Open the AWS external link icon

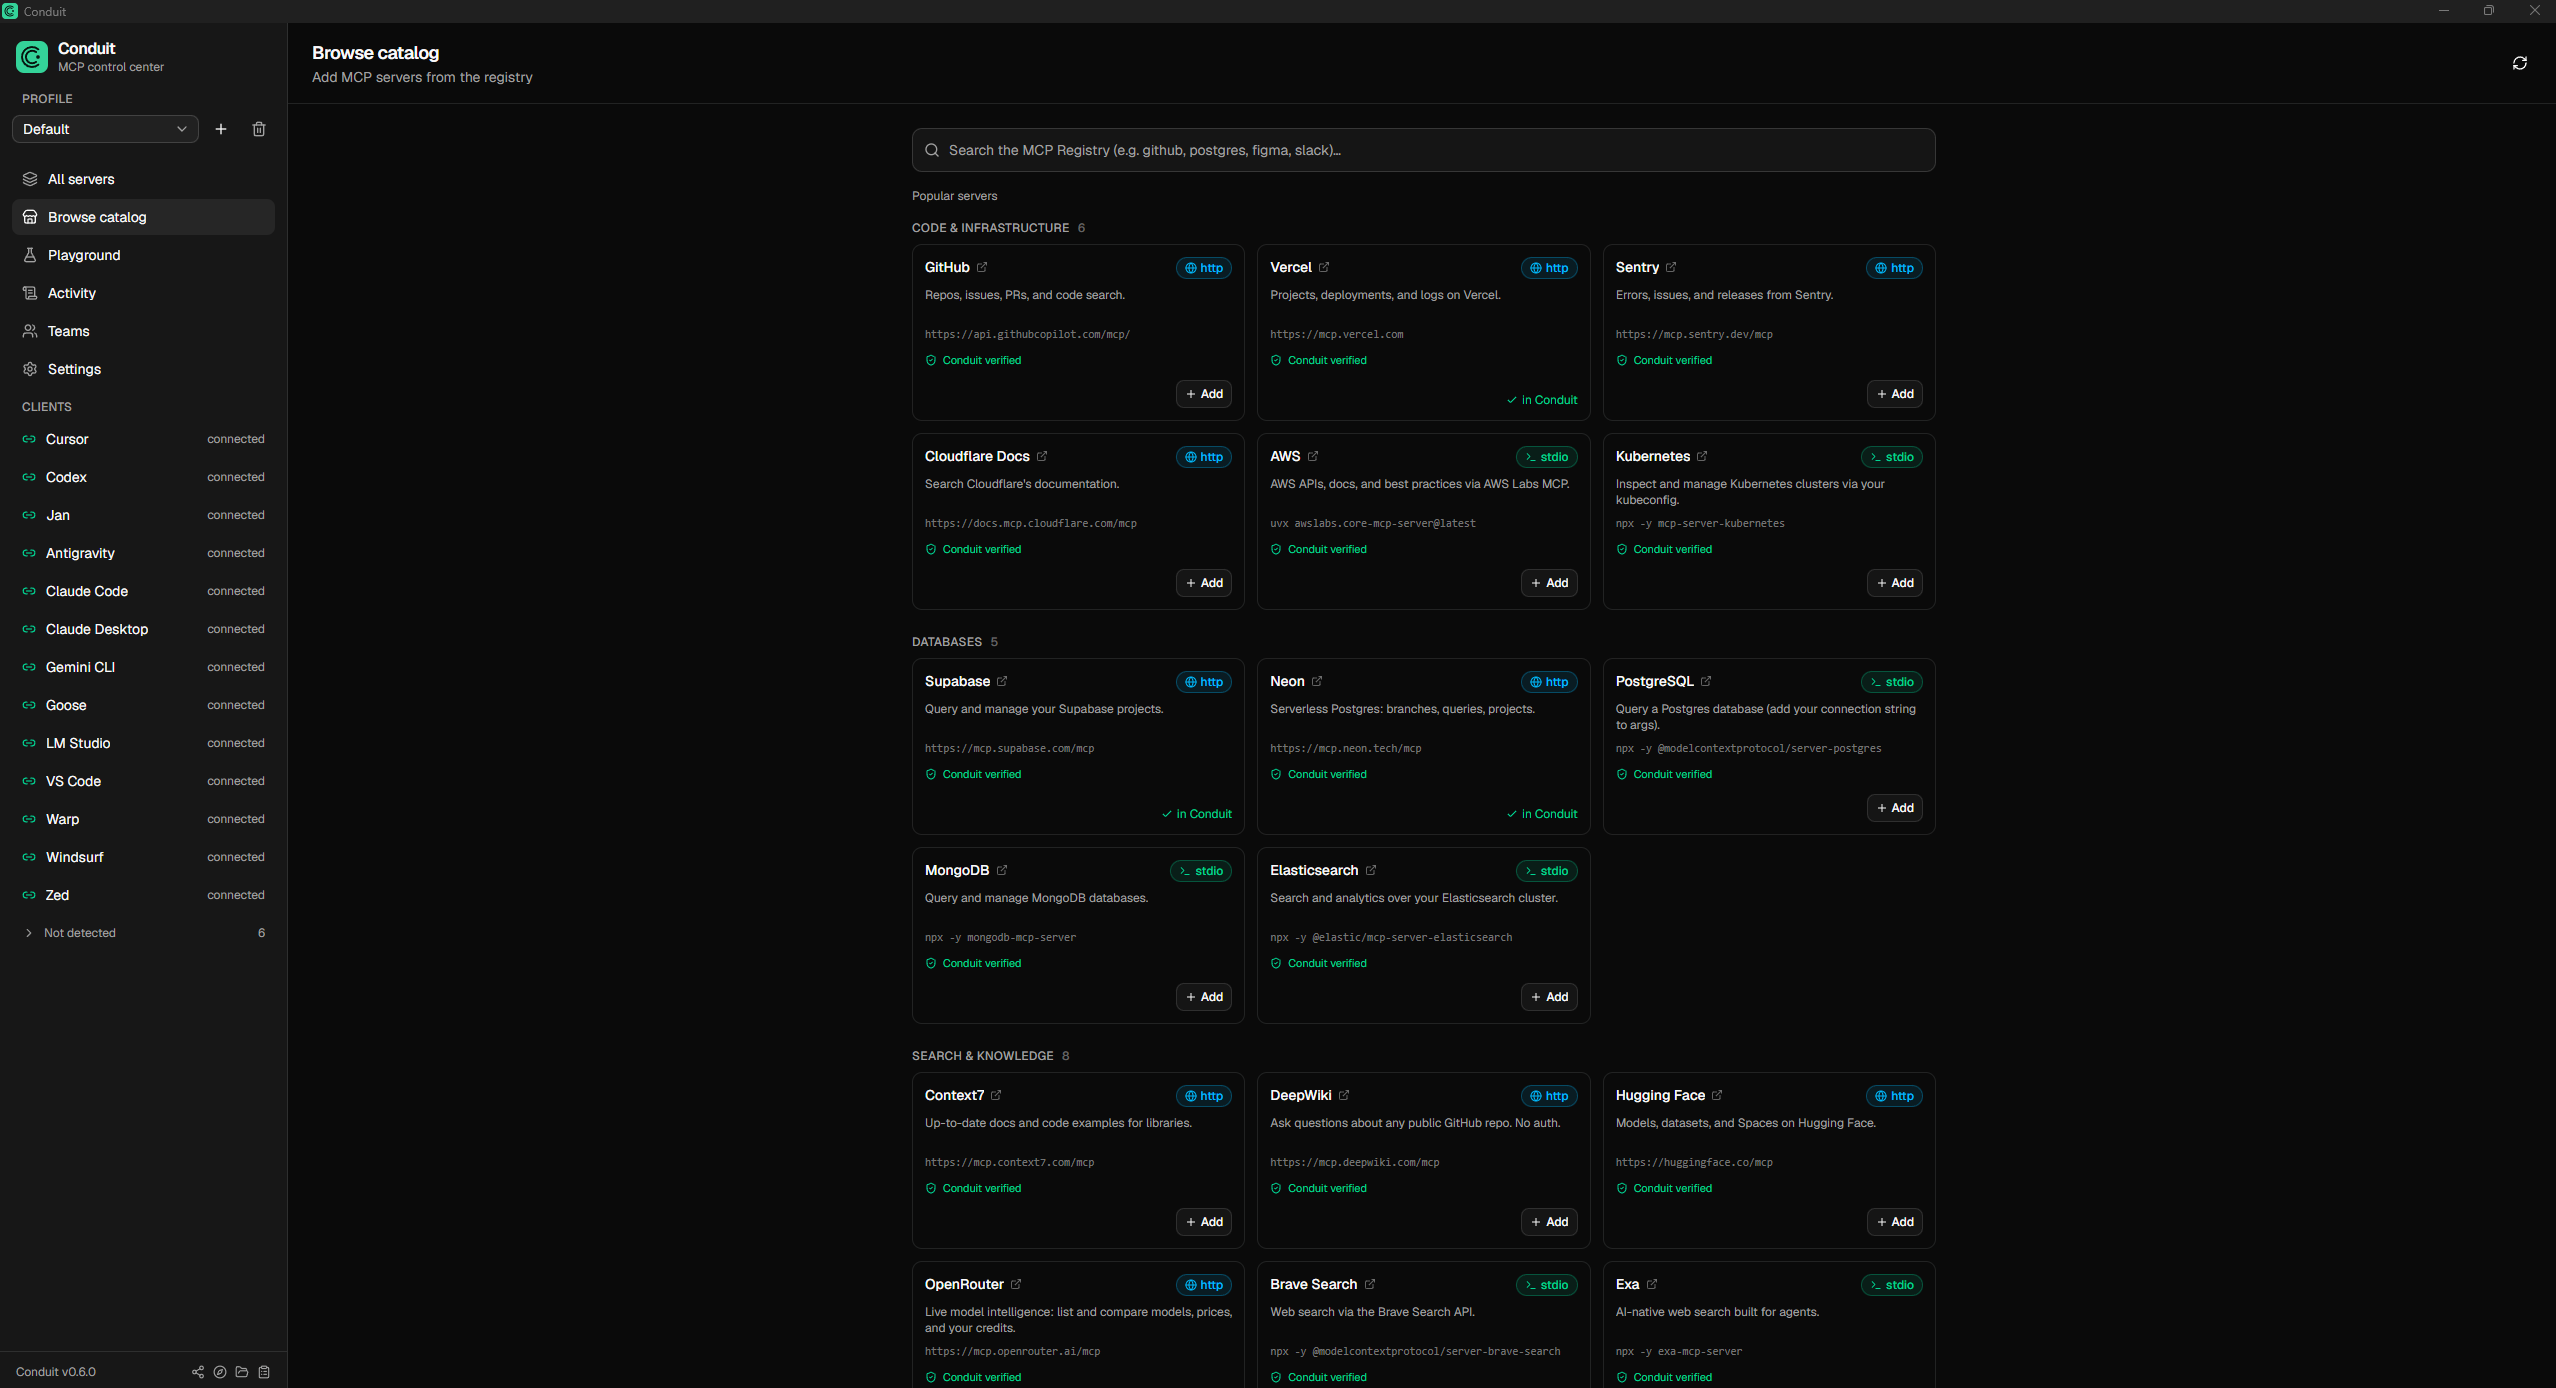point(1313,456)
